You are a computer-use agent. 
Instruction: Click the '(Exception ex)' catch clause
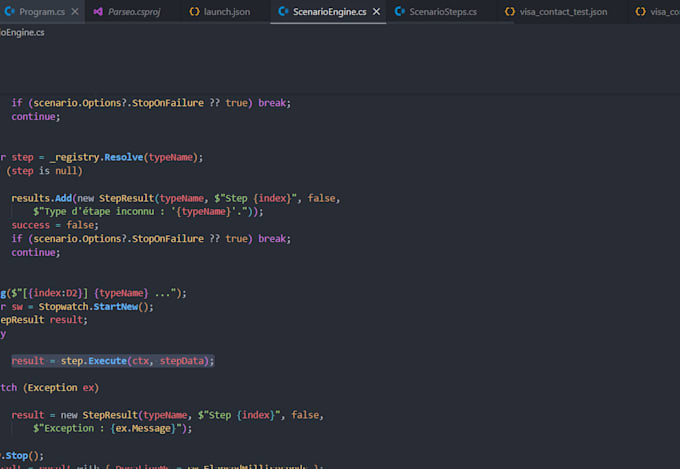(61, 388)
